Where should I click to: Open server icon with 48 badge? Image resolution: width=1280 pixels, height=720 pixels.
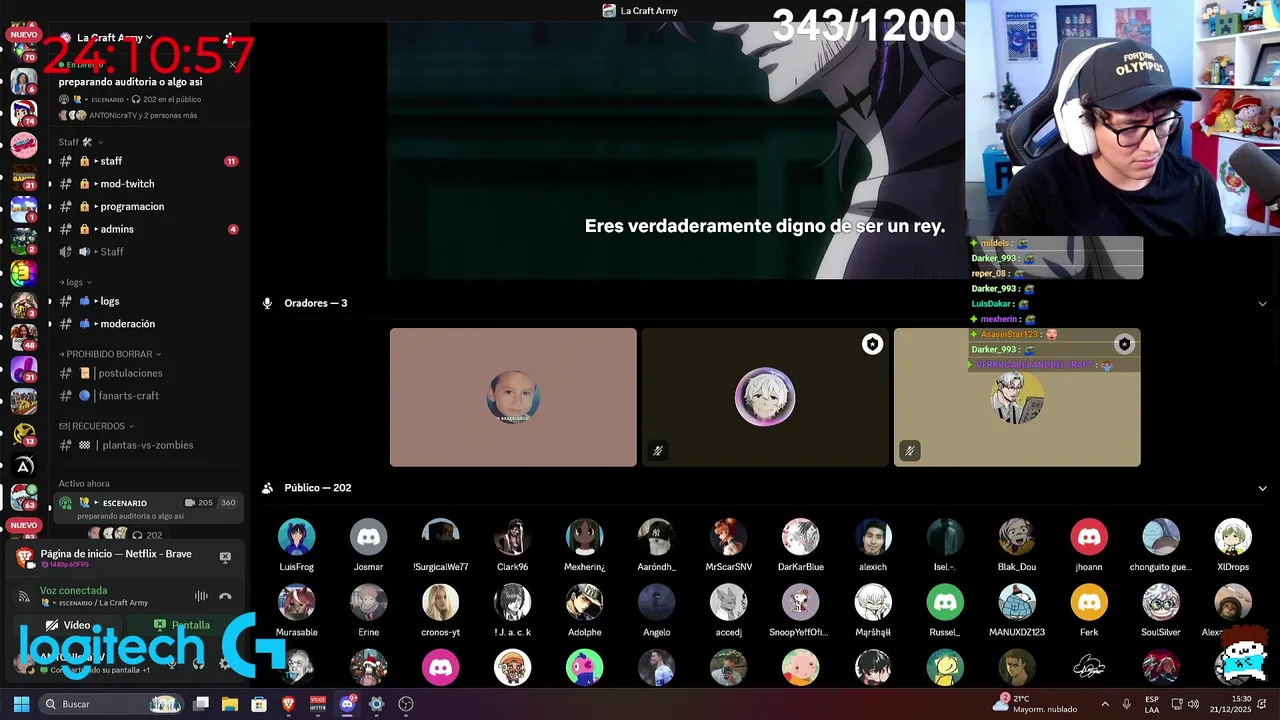[24, 336]
